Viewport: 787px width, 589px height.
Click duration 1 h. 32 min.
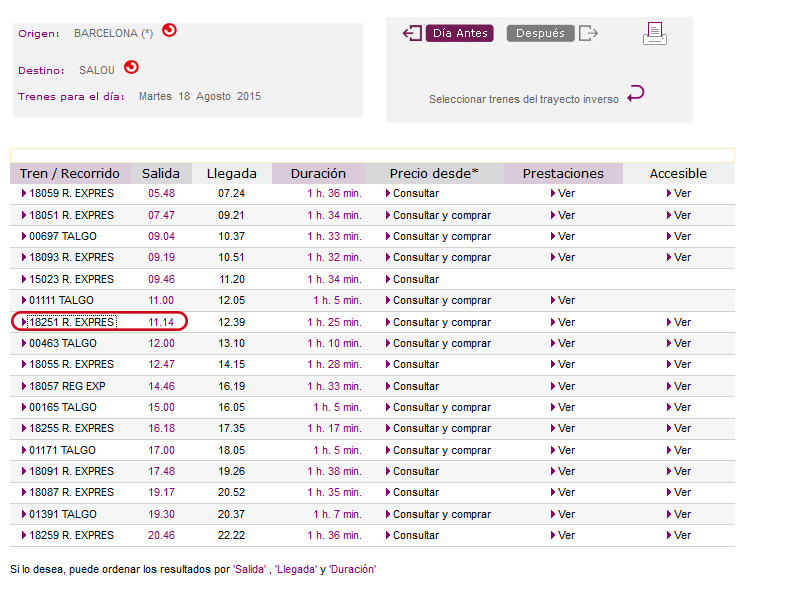click(x=334, y=257)
